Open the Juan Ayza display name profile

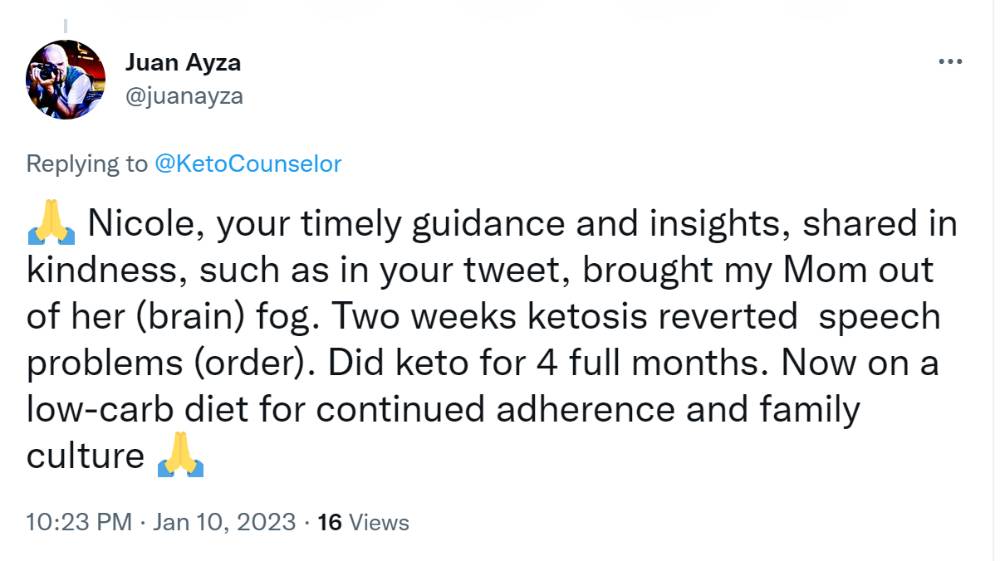[x=183, y=62]
